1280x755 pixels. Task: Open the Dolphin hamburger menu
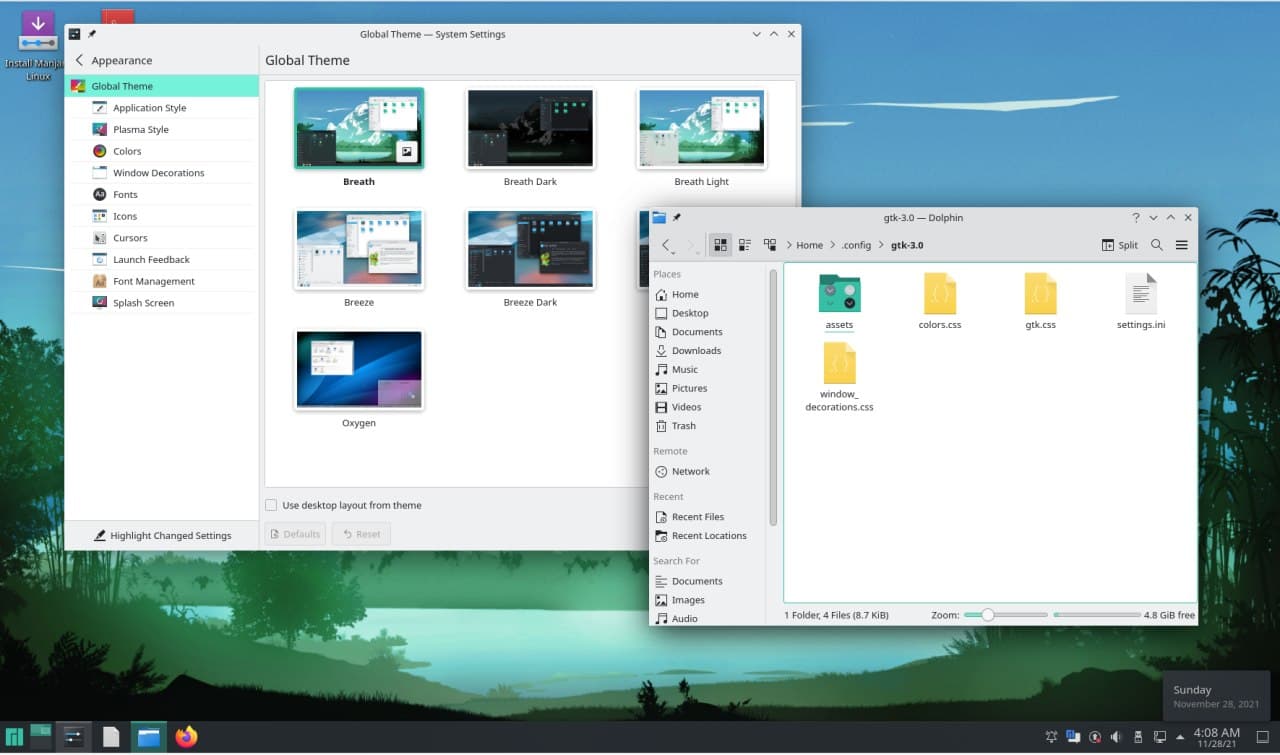coord(1182,245)
